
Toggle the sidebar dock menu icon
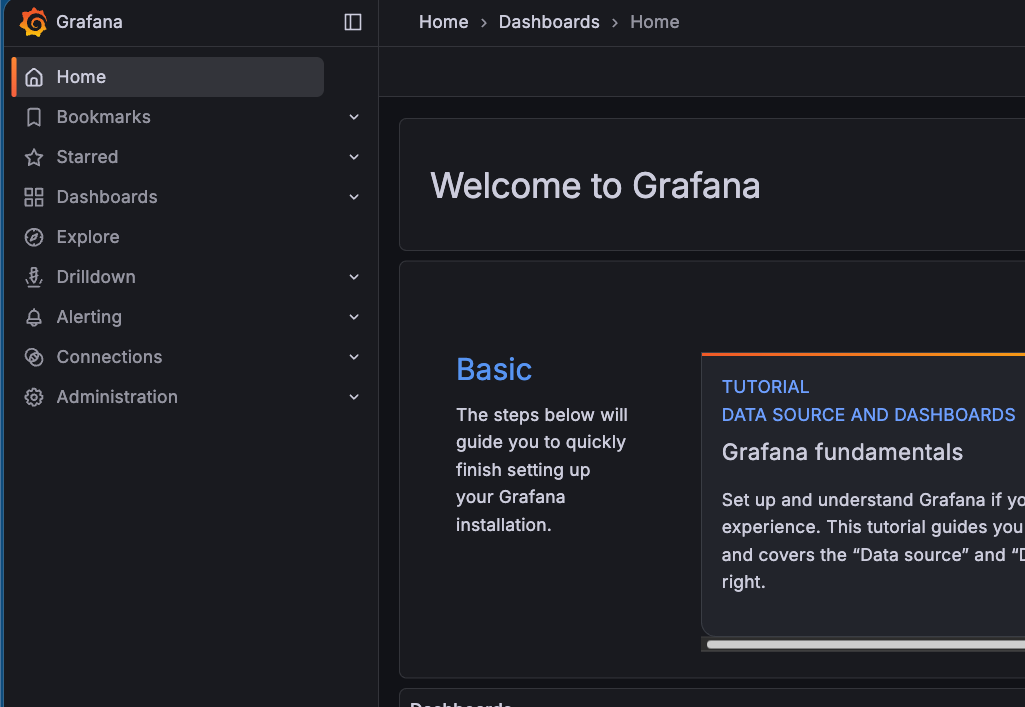click(x=353, y=22)
